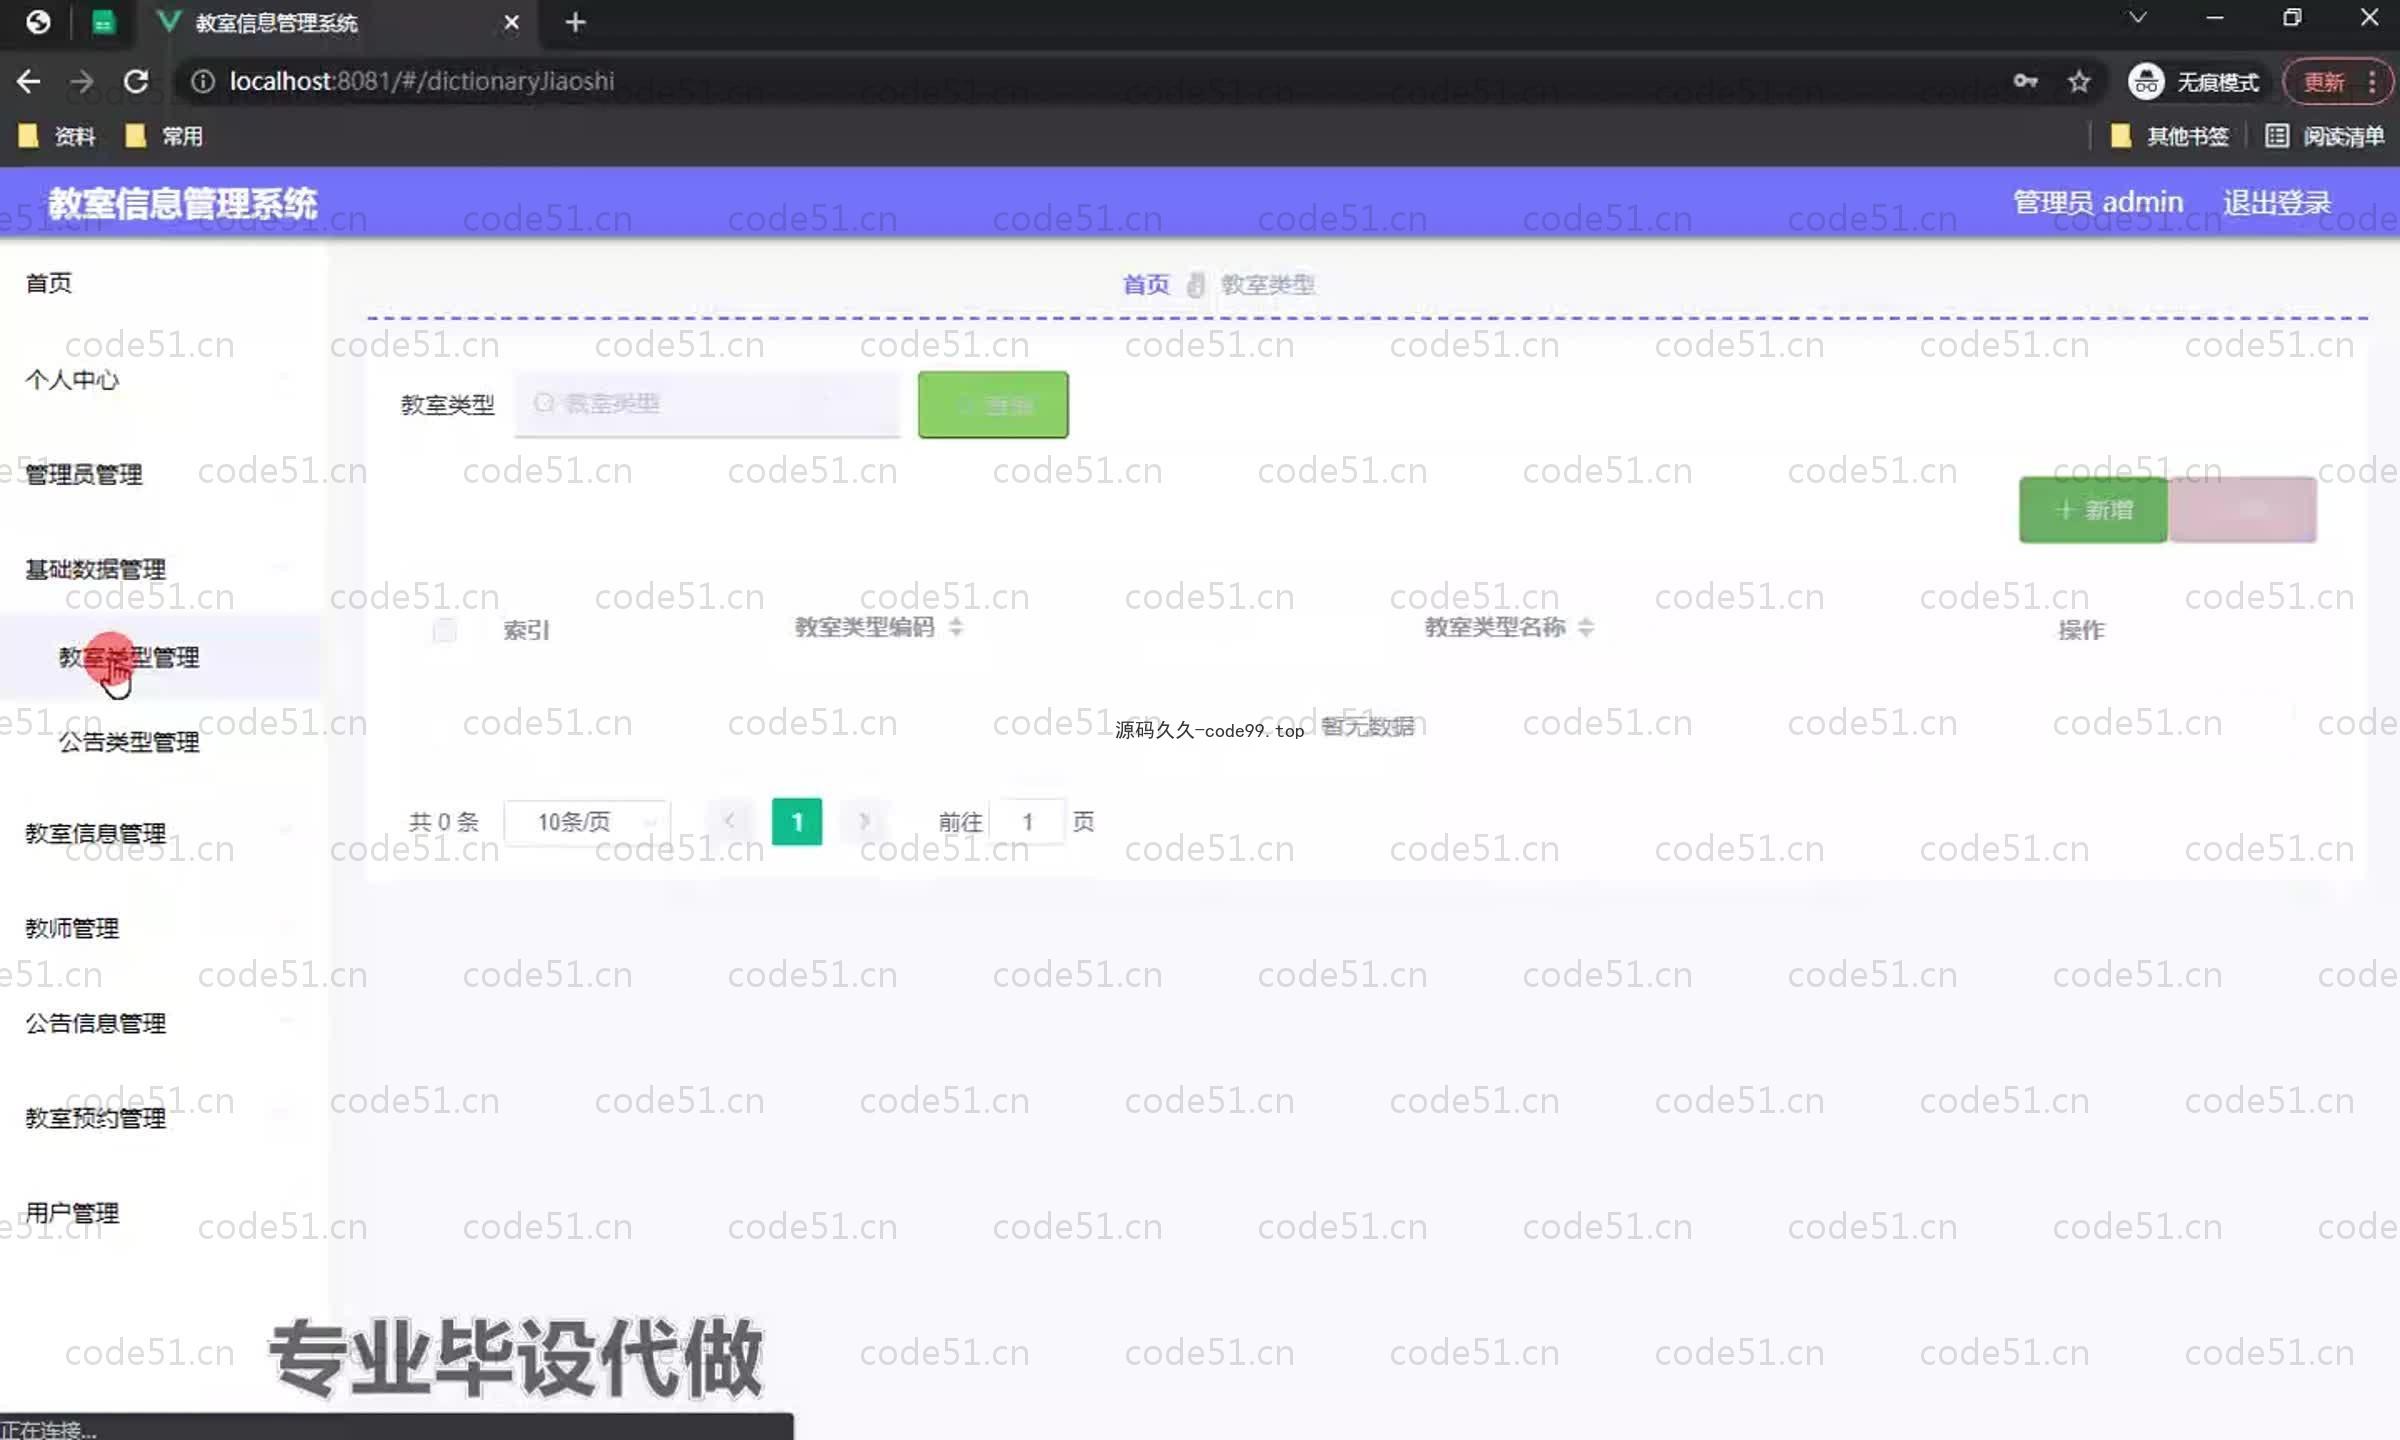Open 个人中心 in the sidebar
The width and height of the screenshot is (2400, 1440).
tap(72, 379)
